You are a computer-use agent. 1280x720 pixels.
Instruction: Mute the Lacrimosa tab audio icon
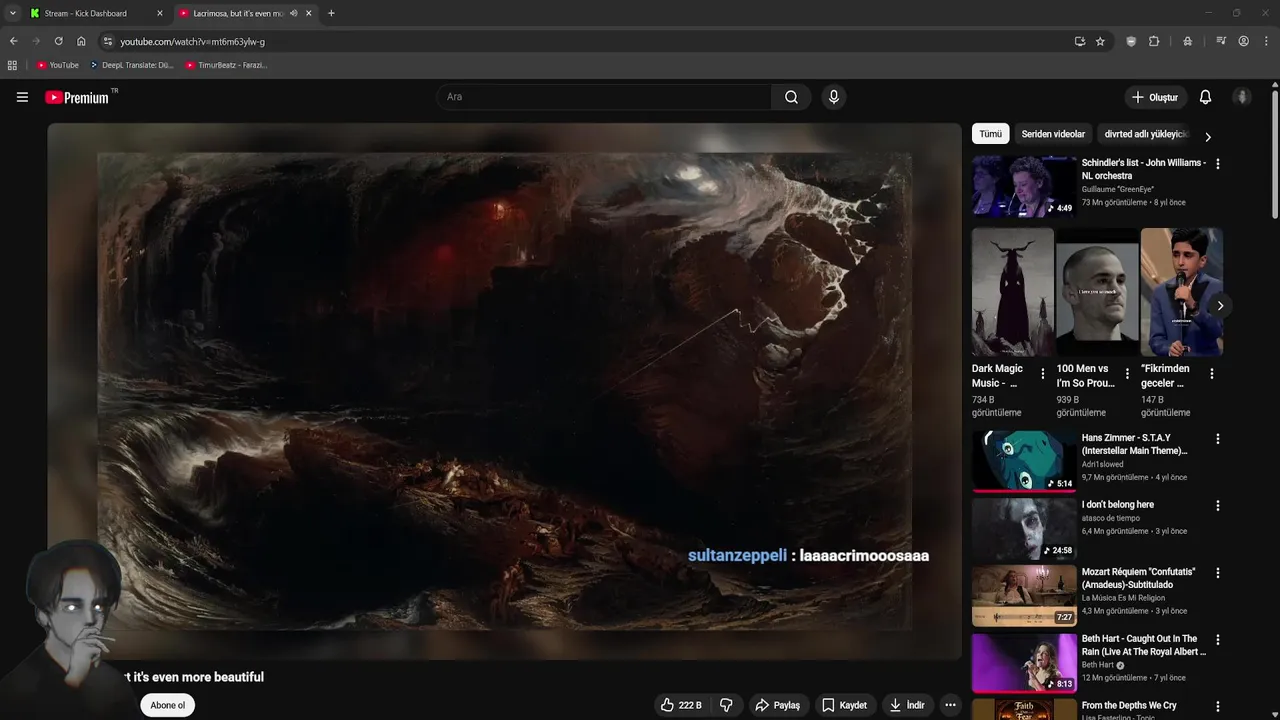click(293, 13)
